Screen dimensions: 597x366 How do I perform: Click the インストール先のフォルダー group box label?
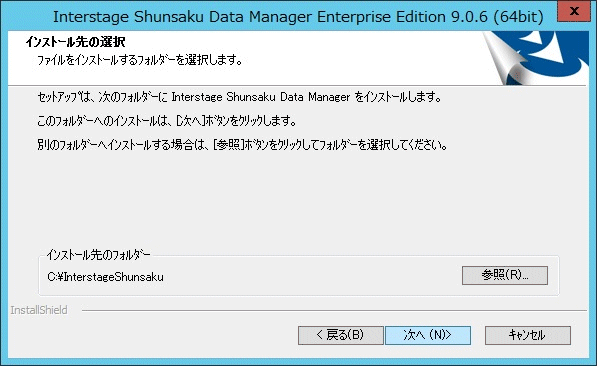(98, 254)
